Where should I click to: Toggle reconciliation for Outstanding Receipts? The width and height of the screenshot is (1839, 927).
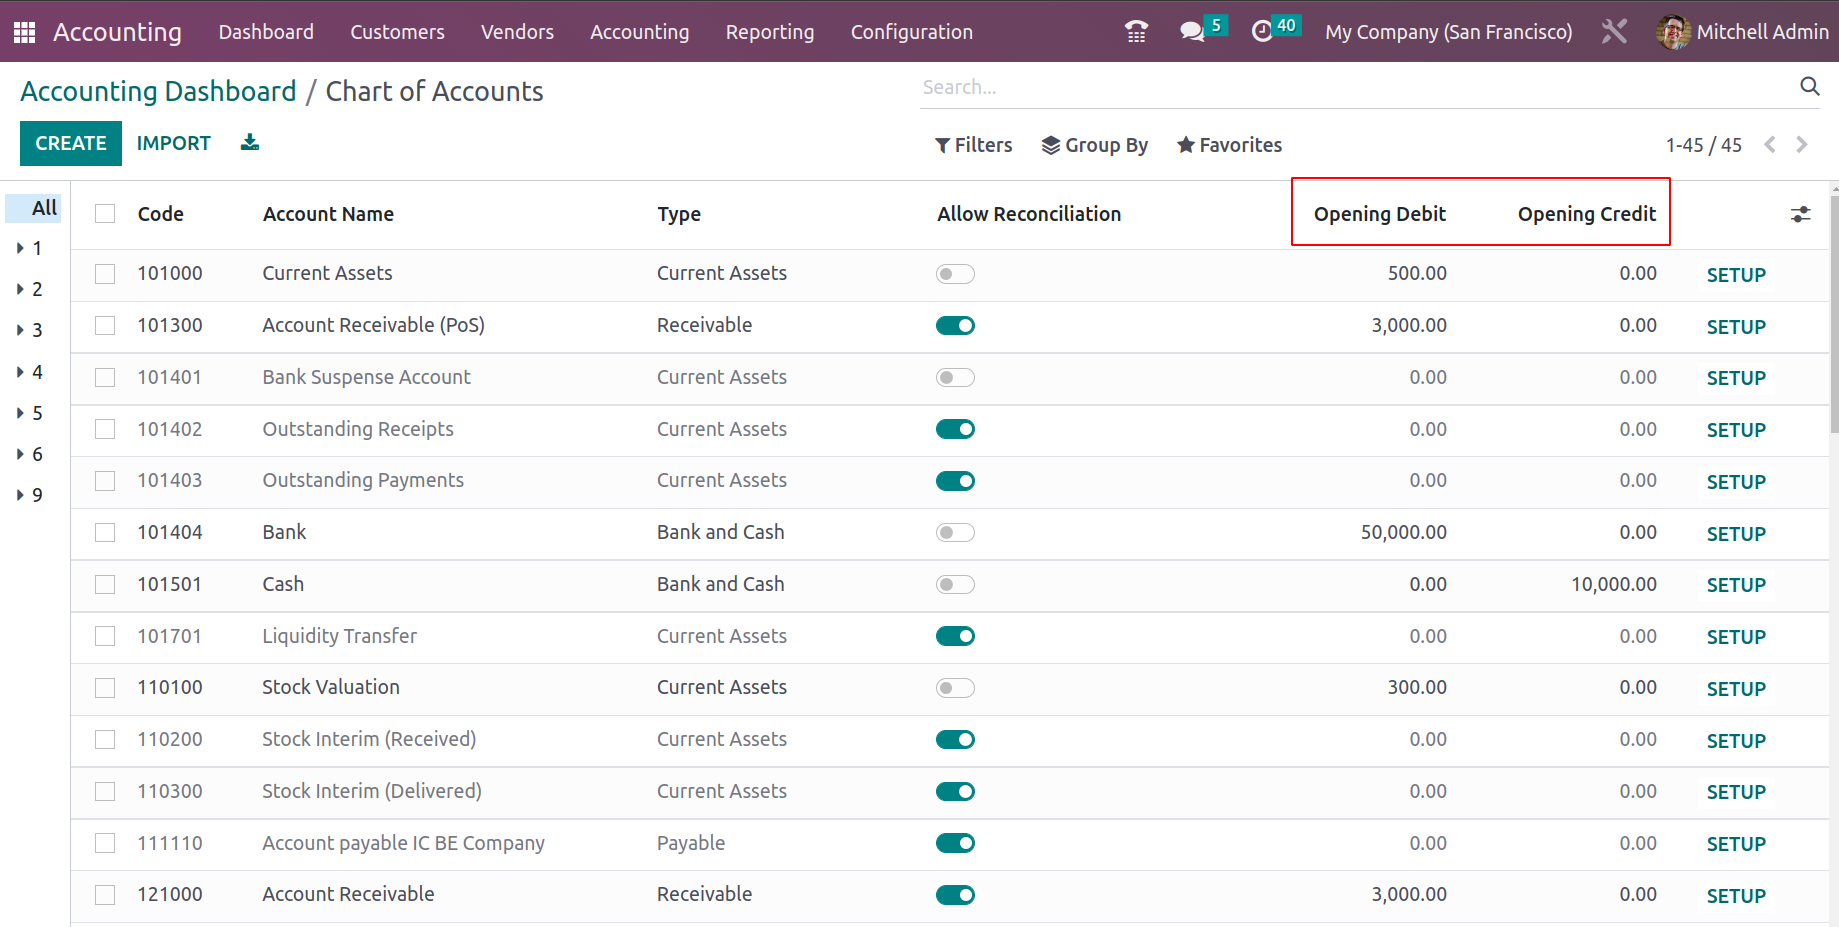point(955,429)
